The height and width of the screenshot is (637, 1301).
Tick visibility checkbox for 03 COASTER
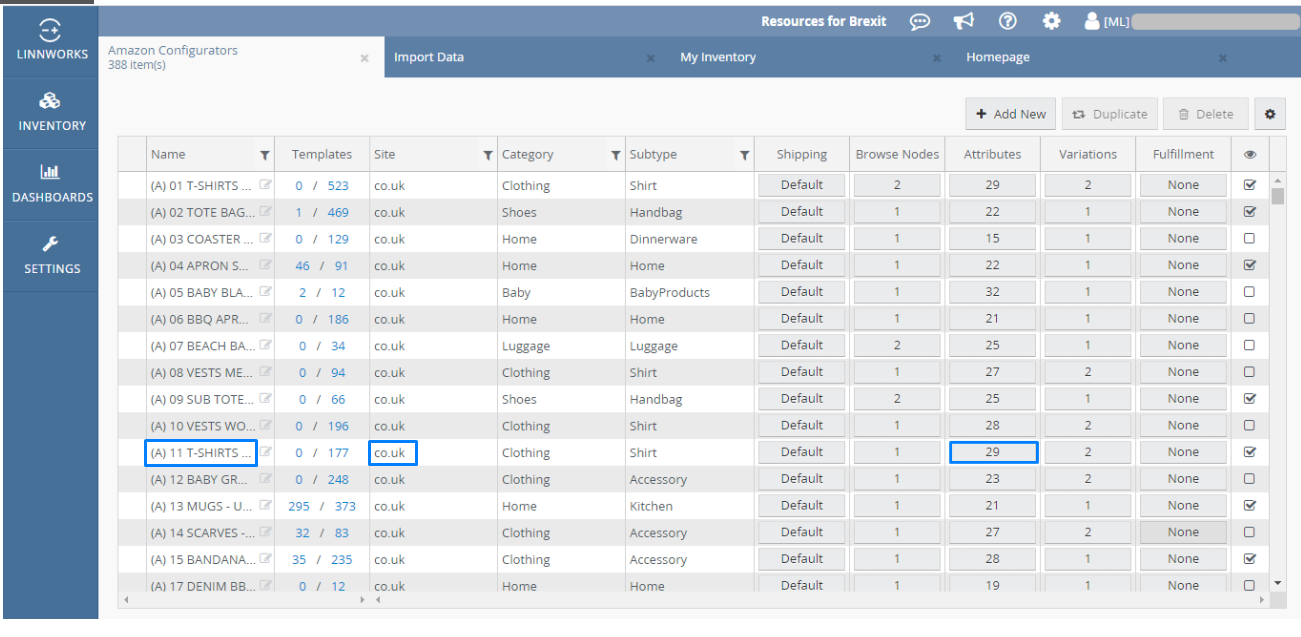coord(1249,239)
